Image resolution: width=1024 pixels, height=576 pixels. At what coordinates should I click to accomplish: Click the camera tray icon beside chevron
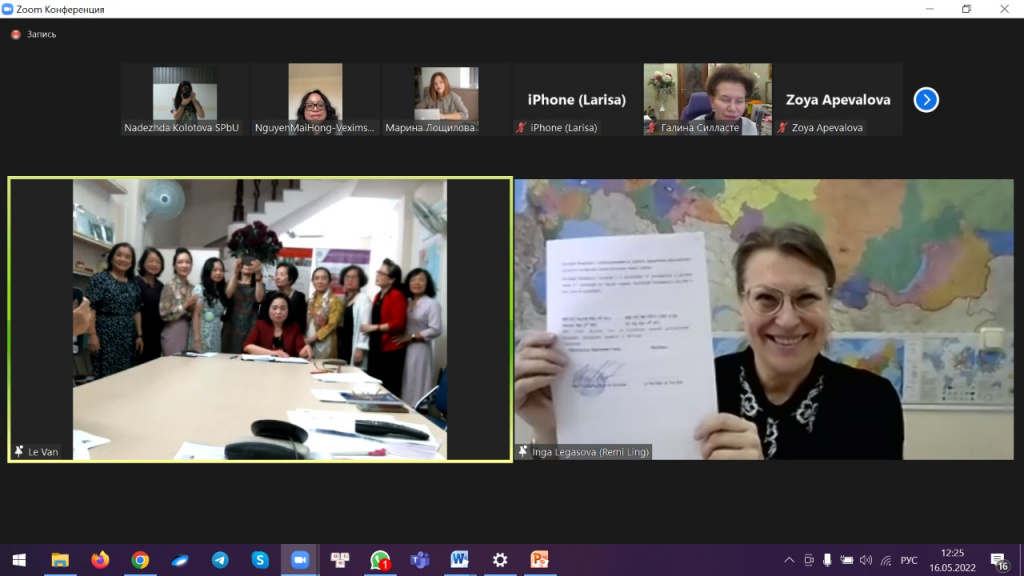click(808, 560)
